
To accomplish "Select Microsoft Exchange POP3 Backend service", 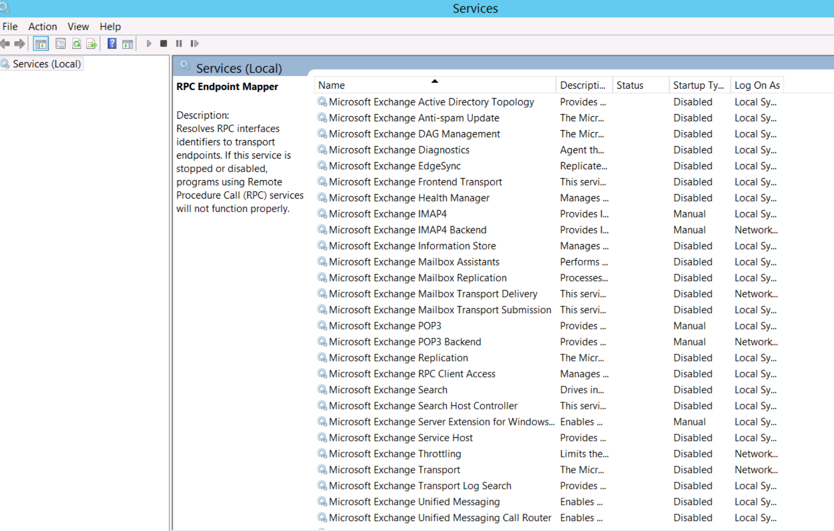I will coord(405,342).
